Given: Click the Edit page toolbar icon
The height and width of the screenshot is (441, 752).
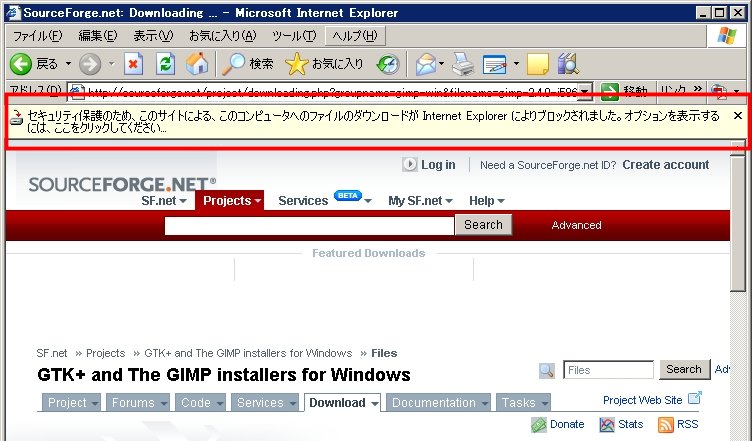Looking at the screenshot, I should click(x=494, y=64).
